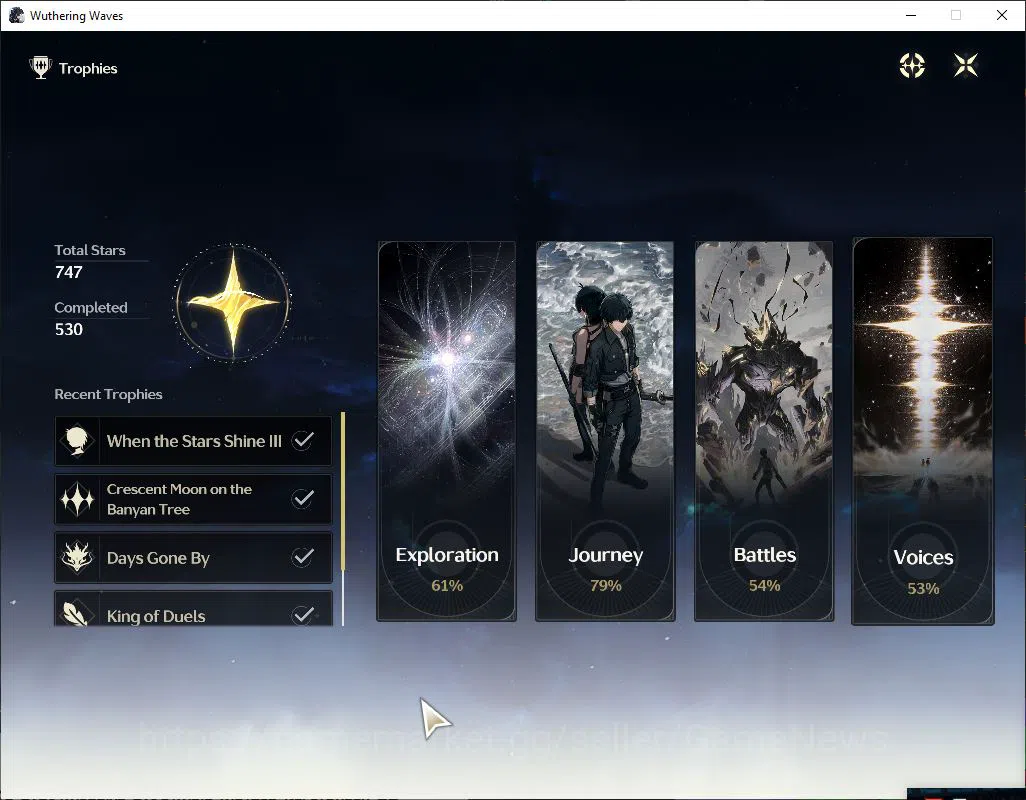Select the When the Stars Shine III trophy
Screen dimensions: 1026x800
pos(193,441)
